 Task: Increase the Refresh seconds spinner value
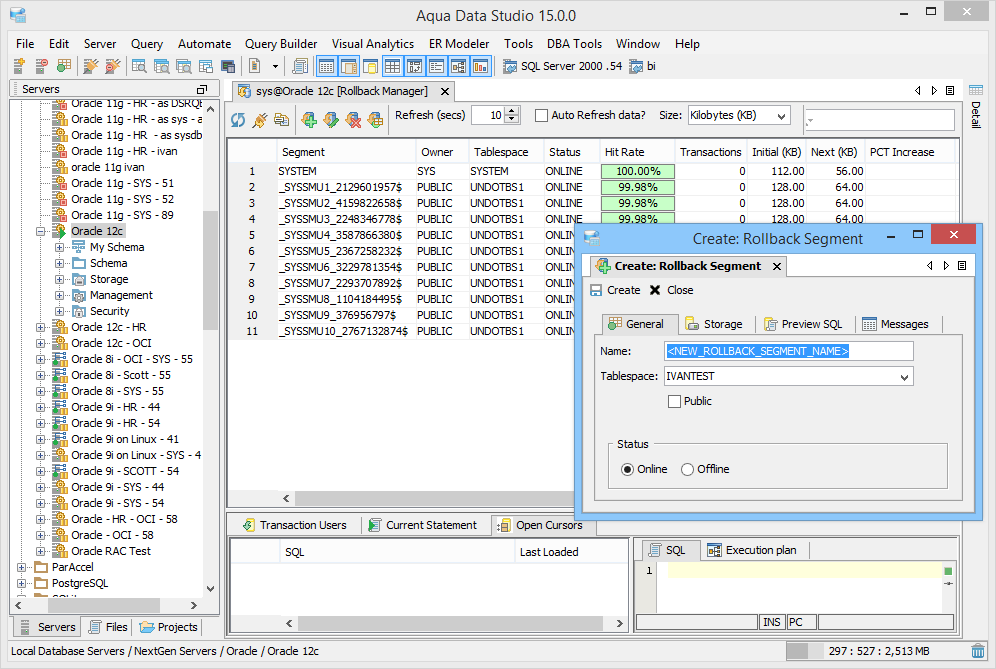[513, 111]
